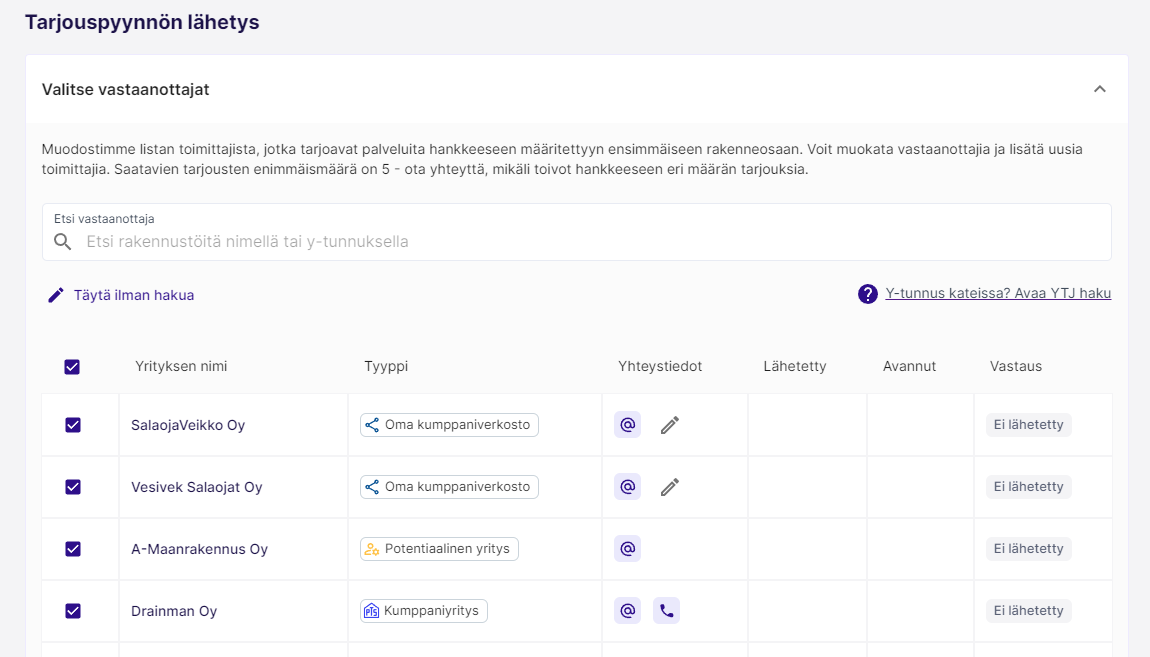Edit contact details for SalaojaVeikko Oy
Image resolution: width=1150 pixels, height=657 pixels.
[x=670, y=425]
